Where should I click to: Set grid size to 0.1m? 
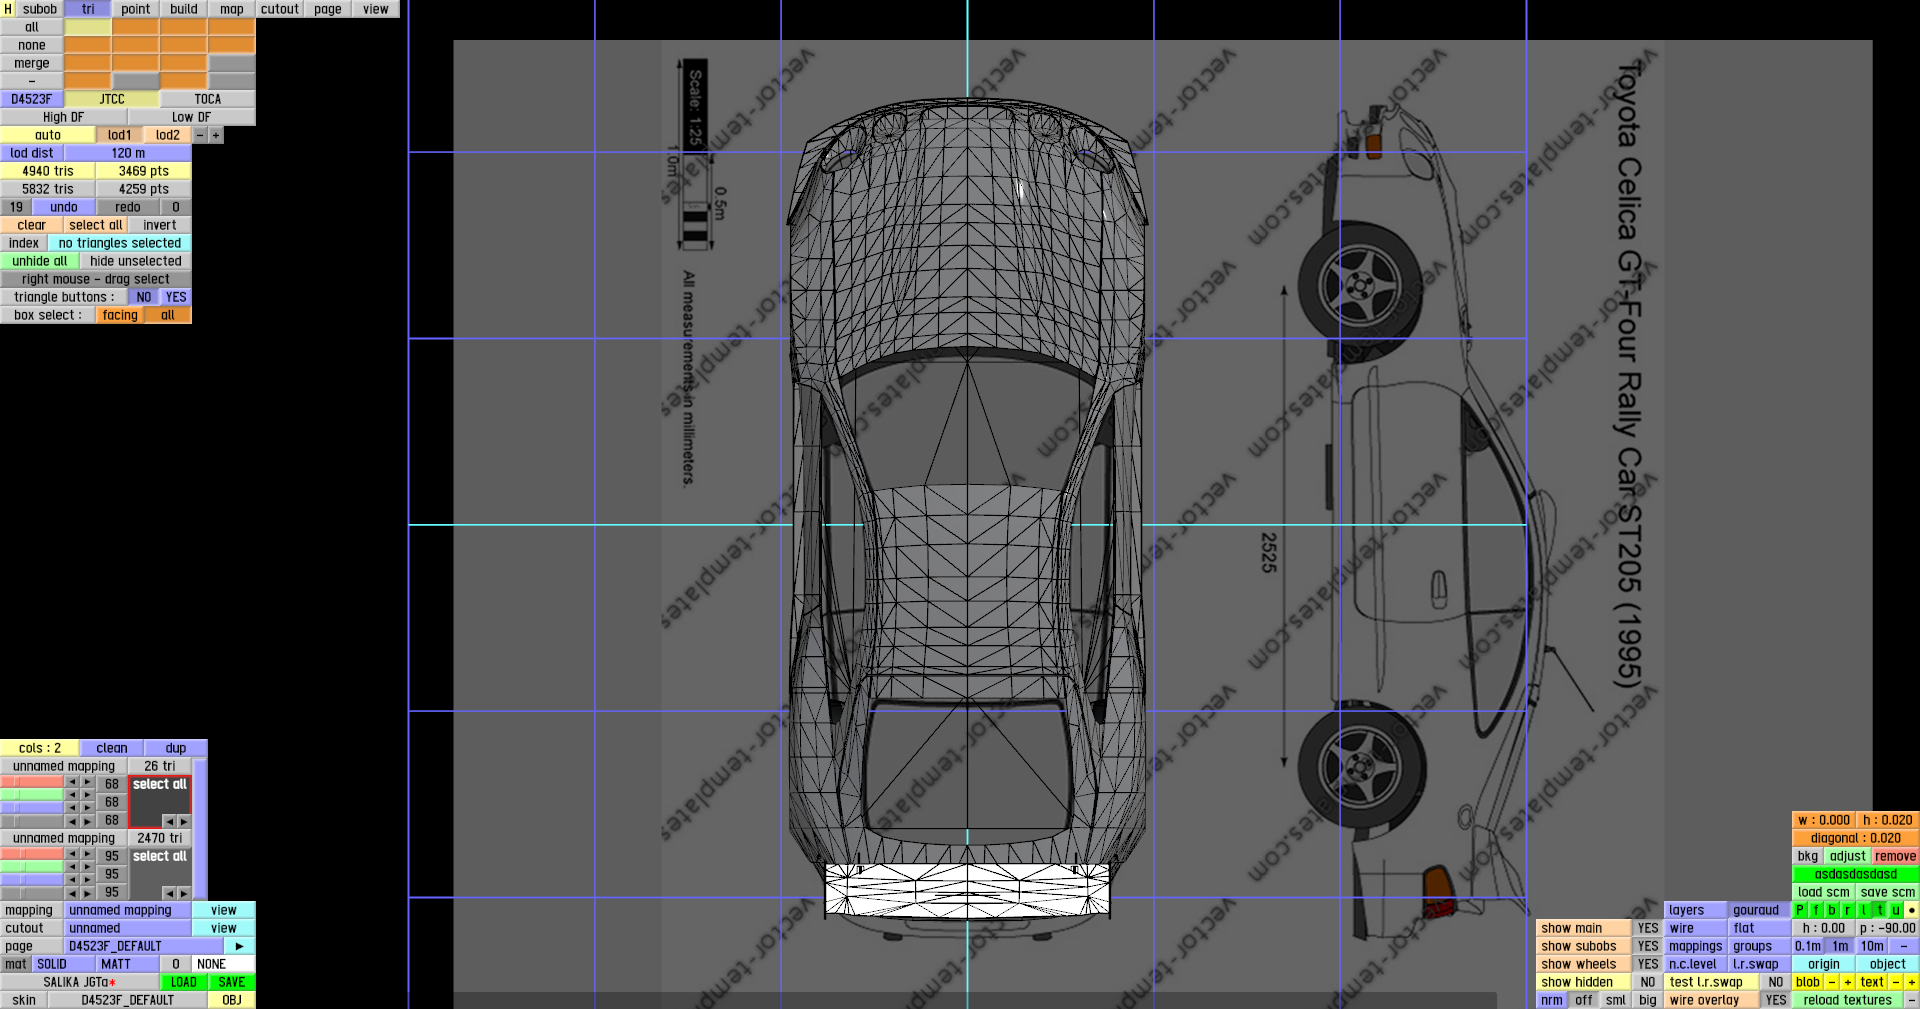[x=1808, y=946]
